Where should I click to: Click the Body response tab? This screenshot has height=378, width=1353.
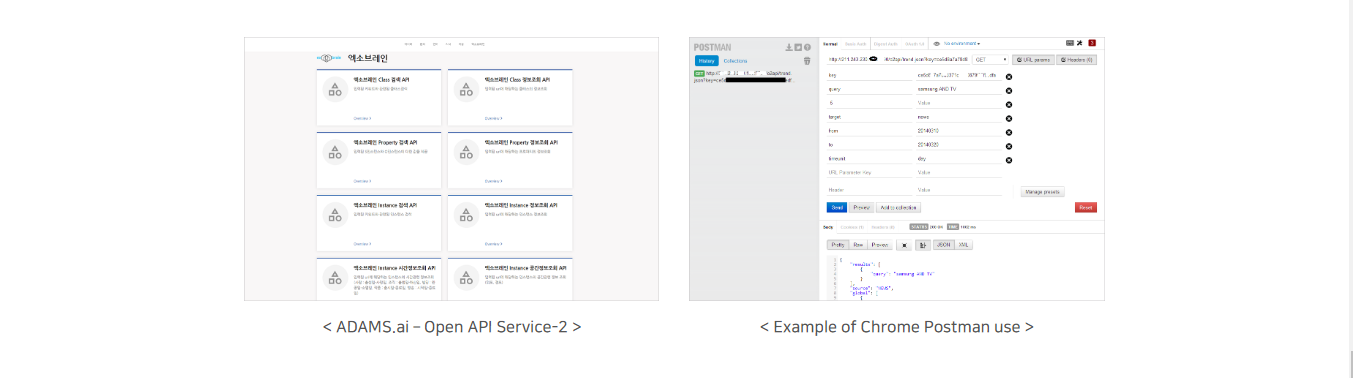pyautogui.click(x=828, y=227)
